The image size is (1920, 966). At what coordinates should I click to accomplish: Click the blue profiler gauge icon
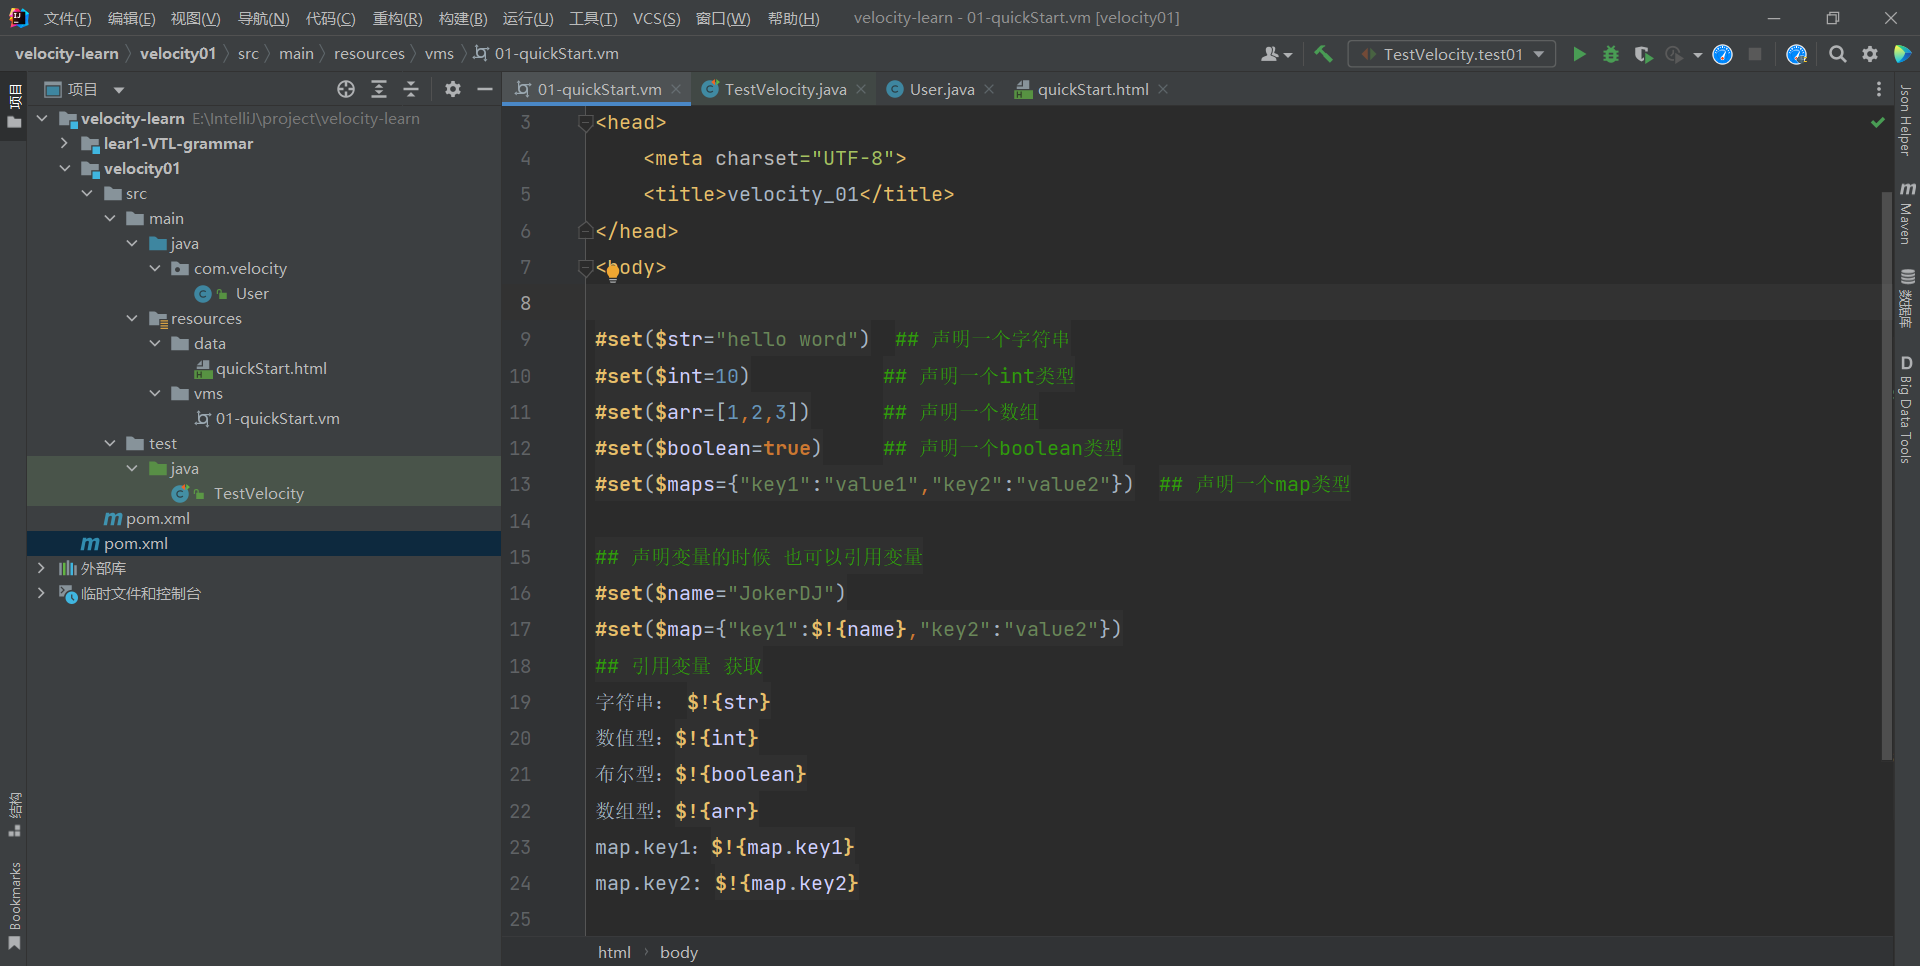coord(1722,54)
